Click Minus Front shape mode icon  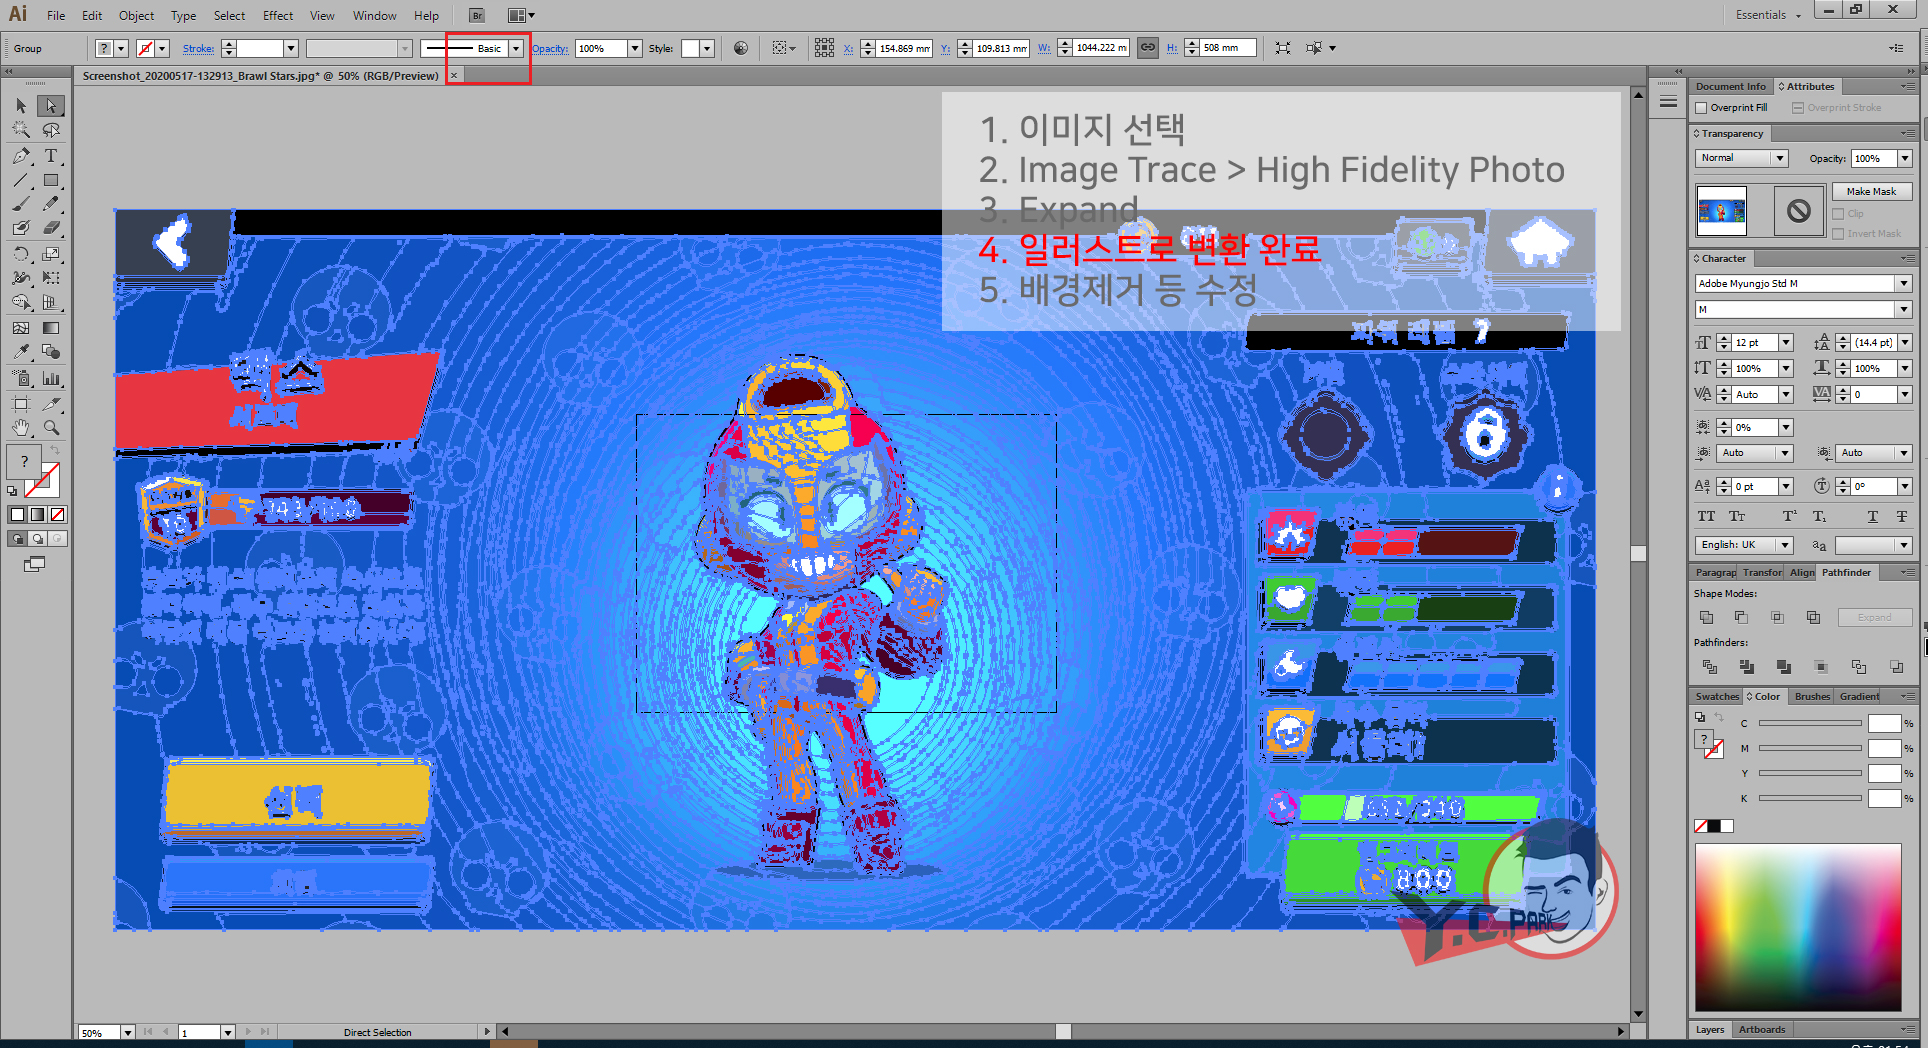[1741, 617]
